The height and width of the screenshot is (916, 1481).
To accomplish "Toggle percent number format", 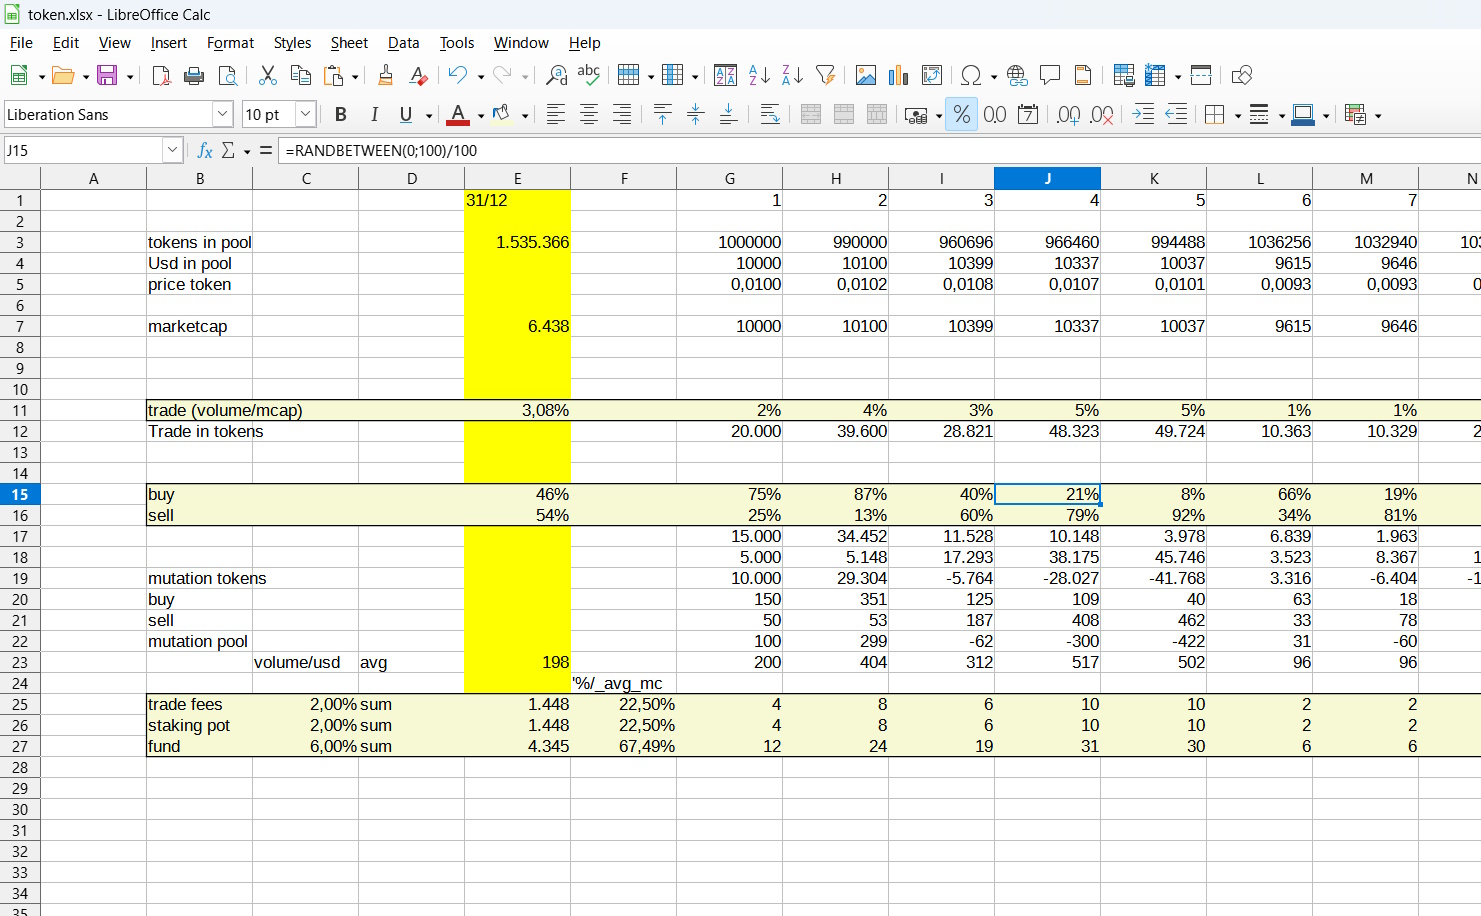I will click(x=962, y=115).
